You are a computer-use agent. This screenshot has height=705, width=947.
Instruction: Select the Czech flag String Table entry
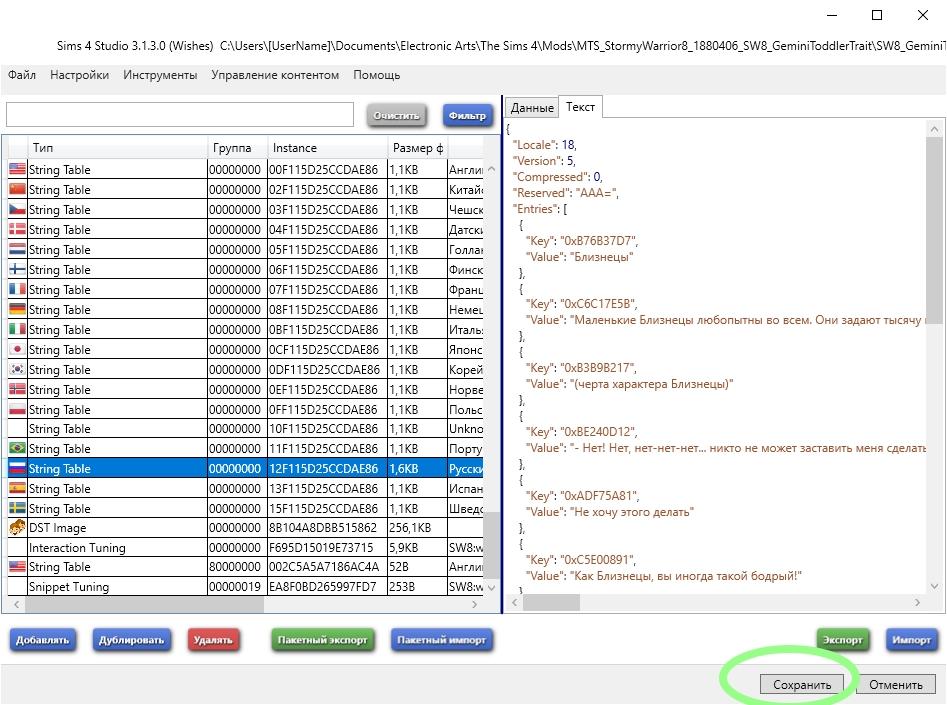coord(60,210)
